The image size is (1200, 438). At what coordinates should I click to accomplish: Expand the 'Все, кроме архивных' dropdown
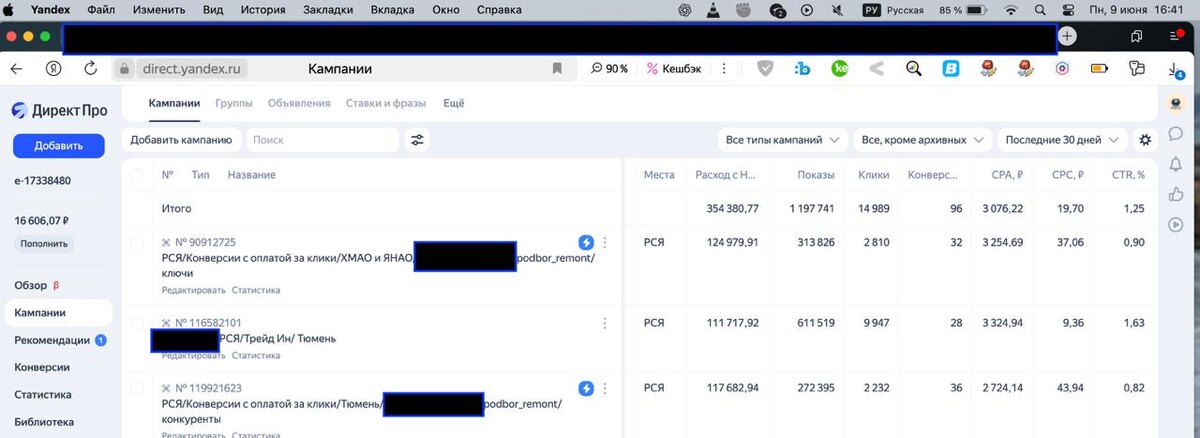(x=923, y=140)
